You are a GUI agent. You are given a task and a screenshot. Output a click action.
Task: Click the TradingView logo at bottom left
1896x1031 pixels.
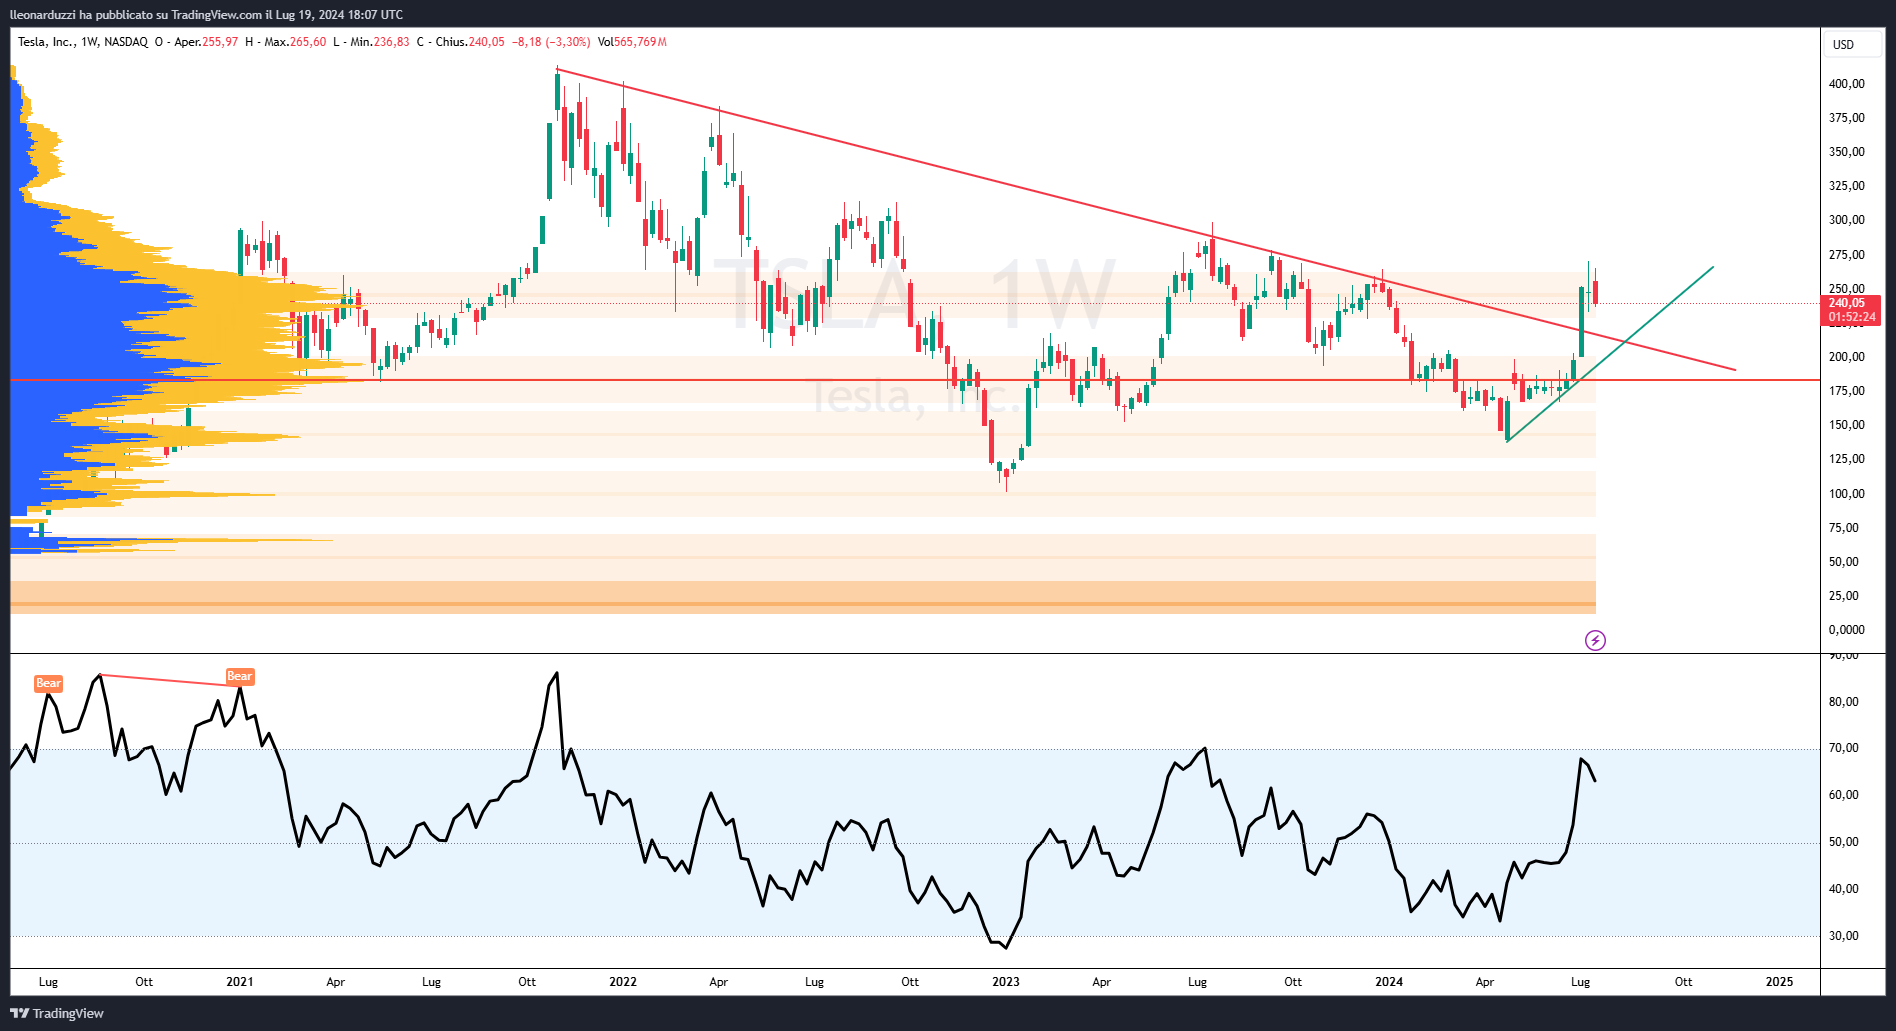(x=57, y=1013)
